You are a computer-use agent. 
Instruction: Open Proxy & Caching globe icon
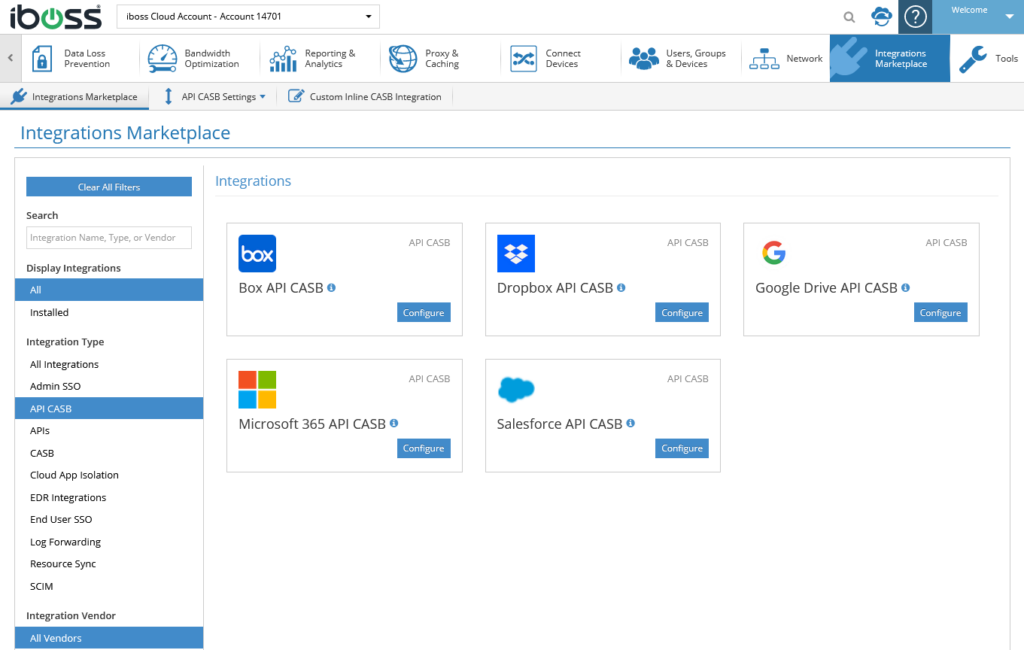[403, 59]
